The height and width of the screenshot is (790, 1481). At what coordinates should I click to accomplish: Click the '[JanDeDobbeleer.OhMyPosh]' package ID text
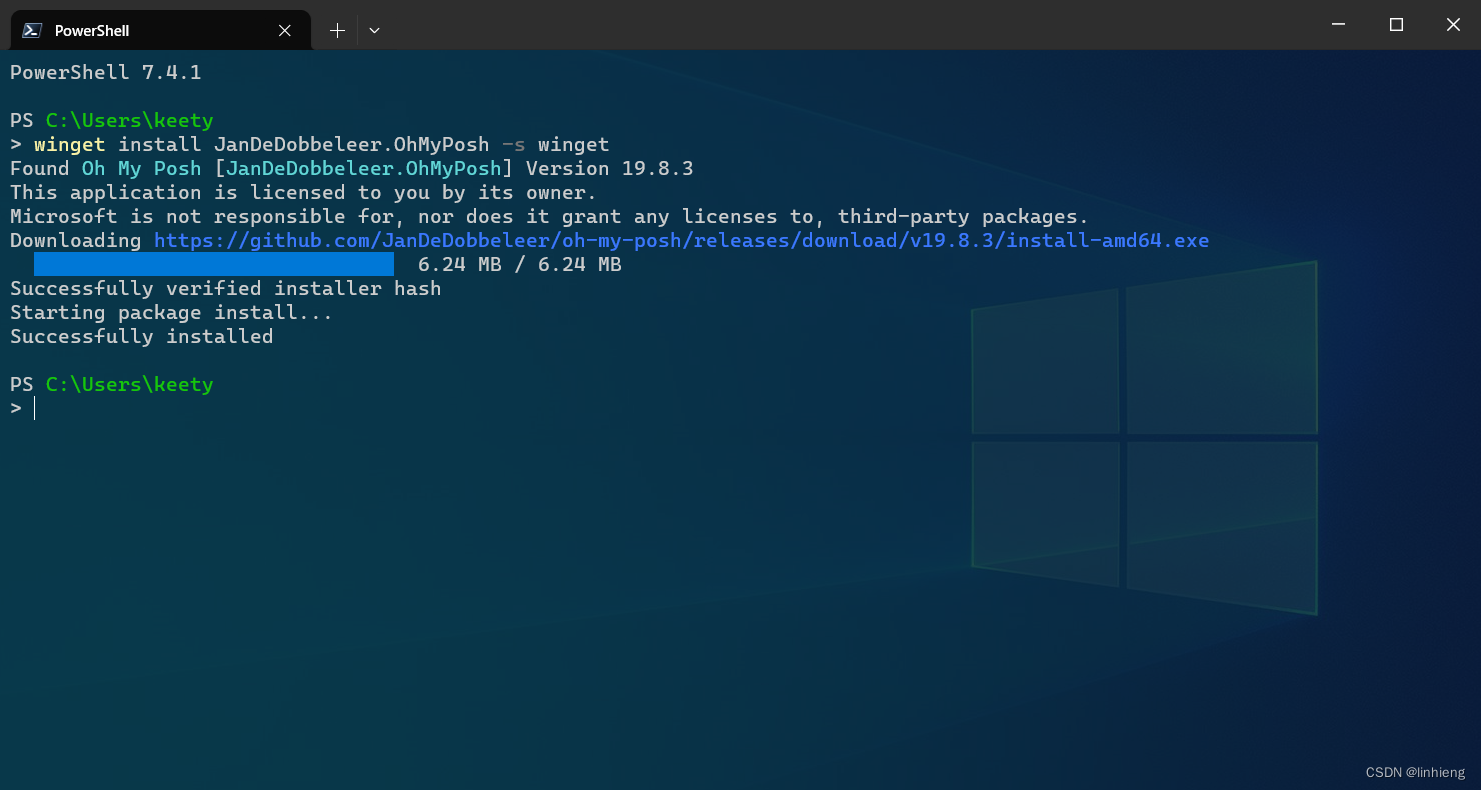[x=364, y=168]
